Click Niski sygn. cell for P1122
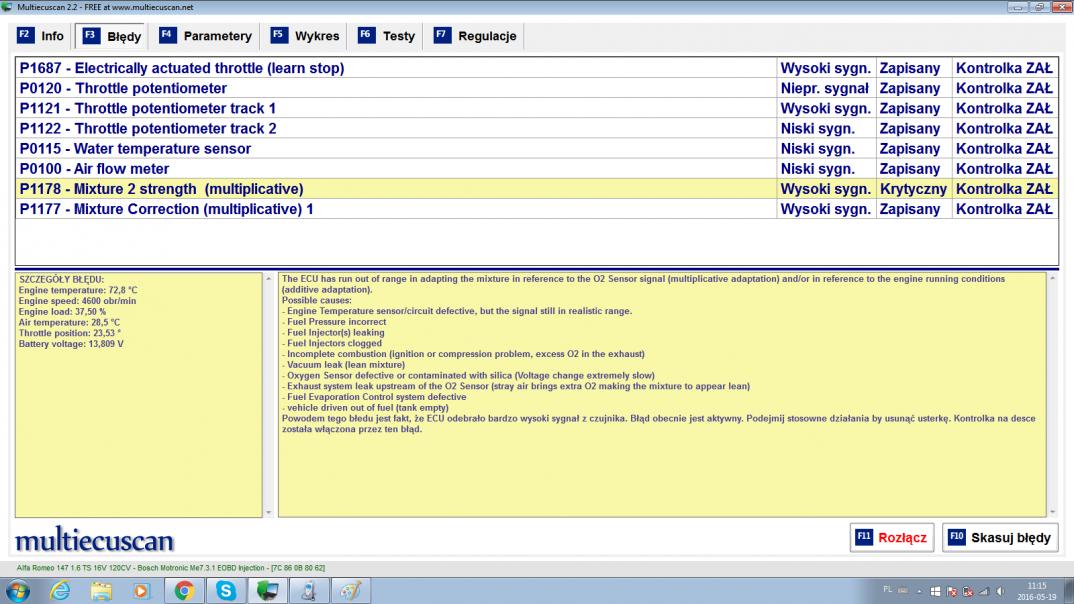The width and height of the screenshot is (1074, 604). click(x=825, y=128)
